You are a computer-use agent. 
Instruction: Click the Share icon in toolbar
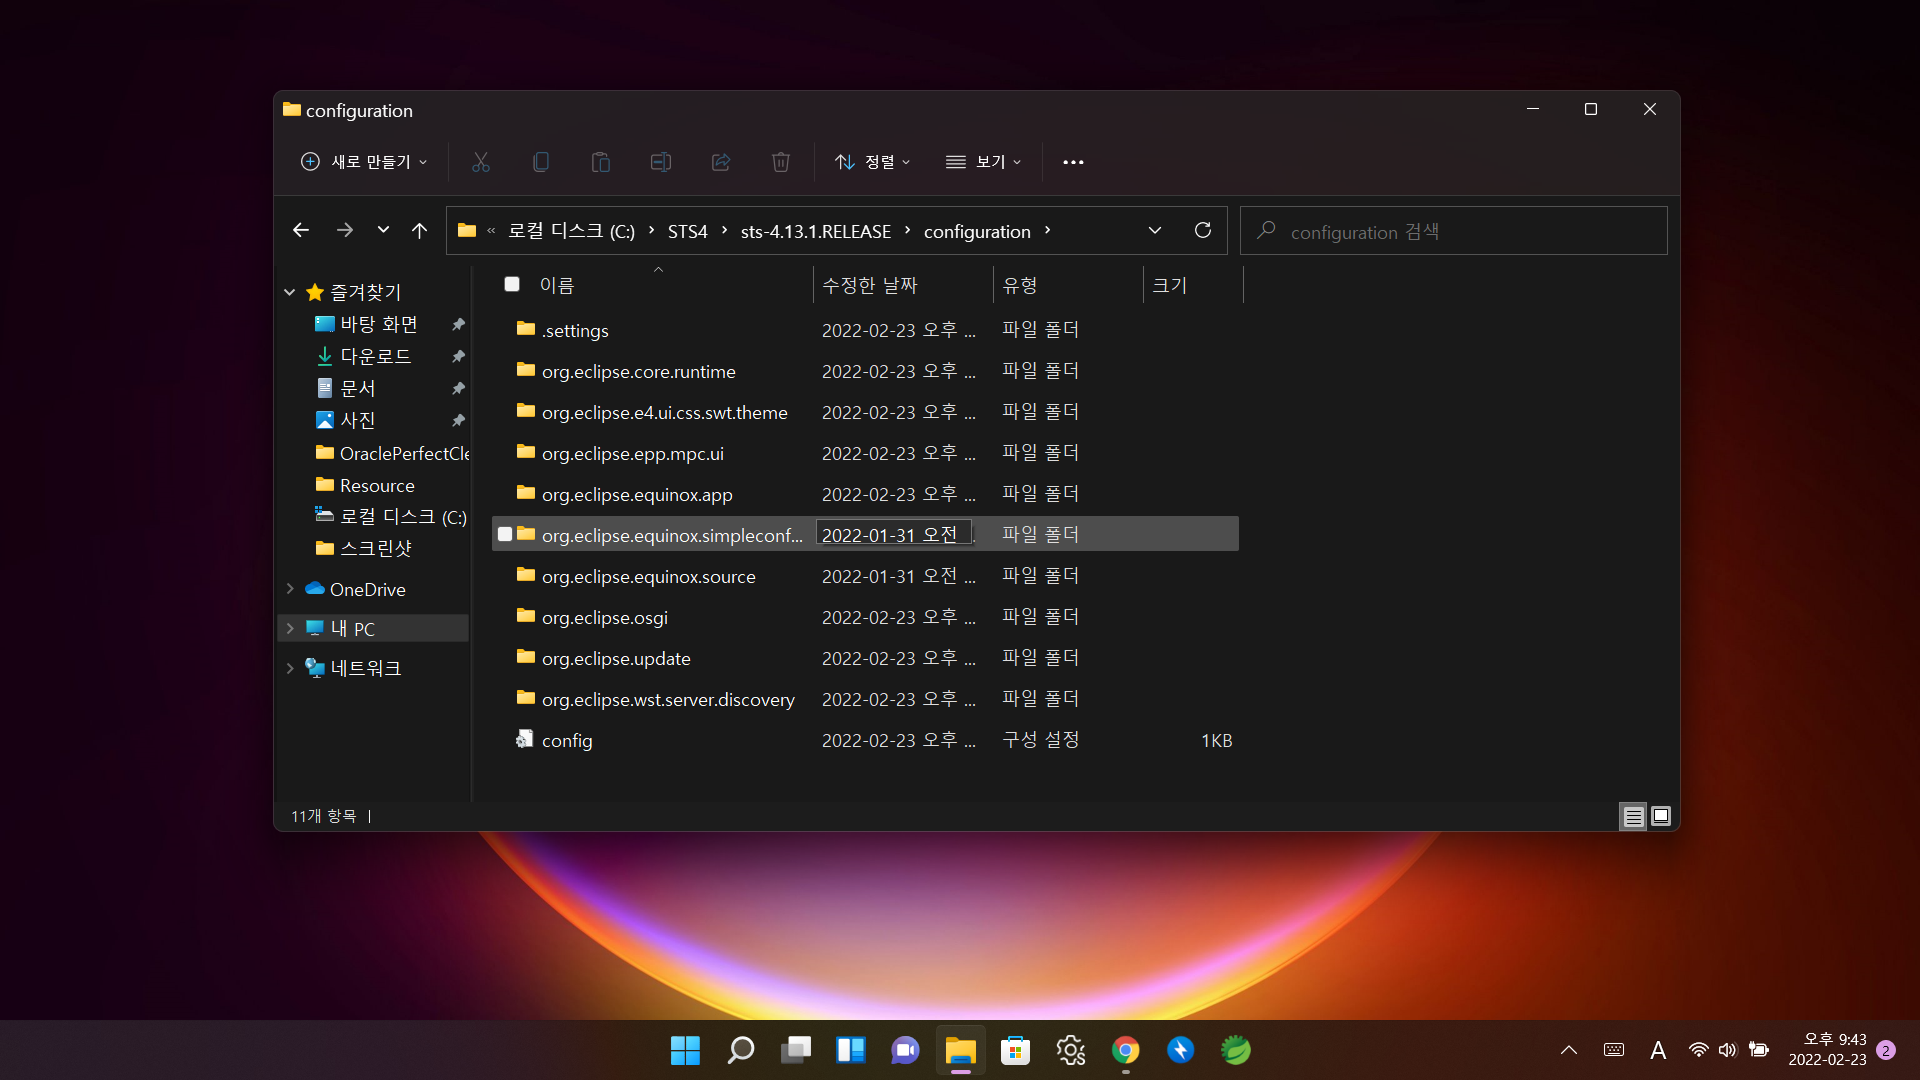(x=721, y=162)
